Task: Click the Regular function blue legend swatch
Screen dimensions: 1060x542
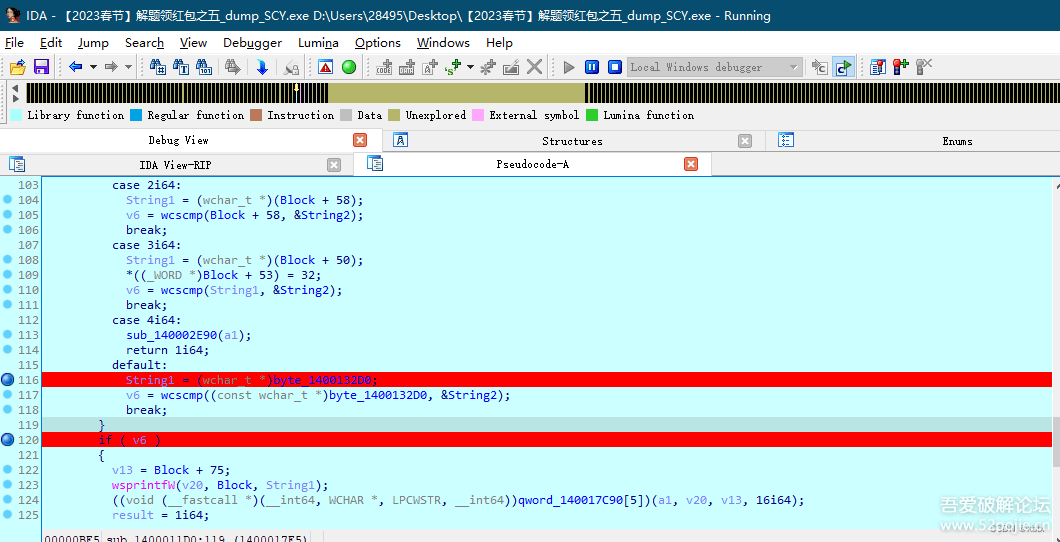Action: [x=137, y=115]
